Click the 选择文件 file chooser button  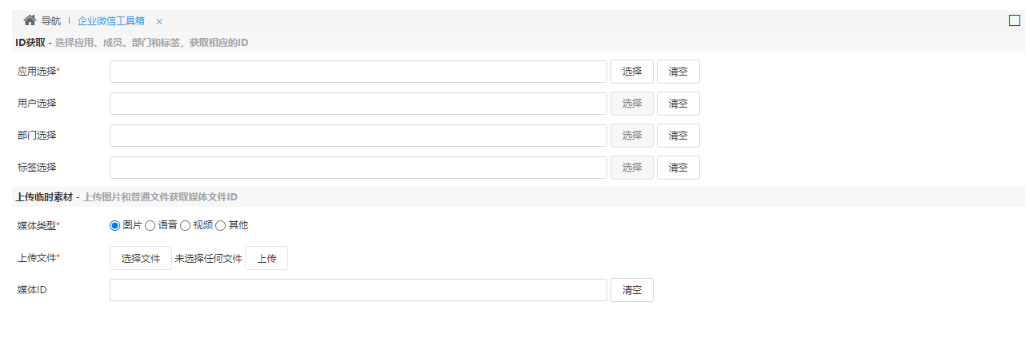141,259
